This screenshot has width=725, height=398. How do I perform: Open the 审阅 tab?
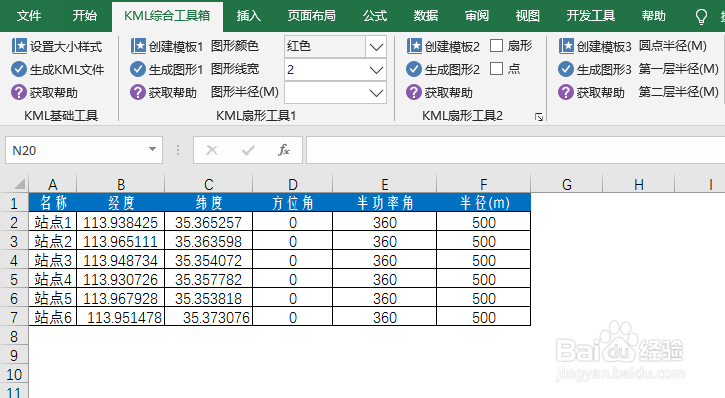477,16
